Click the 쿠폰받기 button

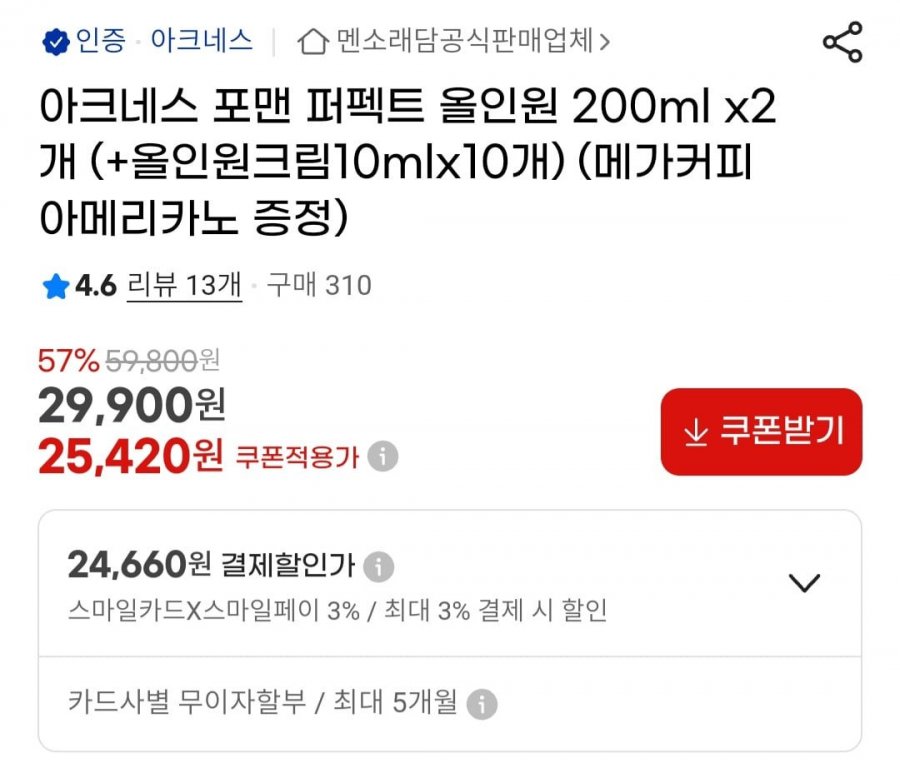(x=761, y=432)
